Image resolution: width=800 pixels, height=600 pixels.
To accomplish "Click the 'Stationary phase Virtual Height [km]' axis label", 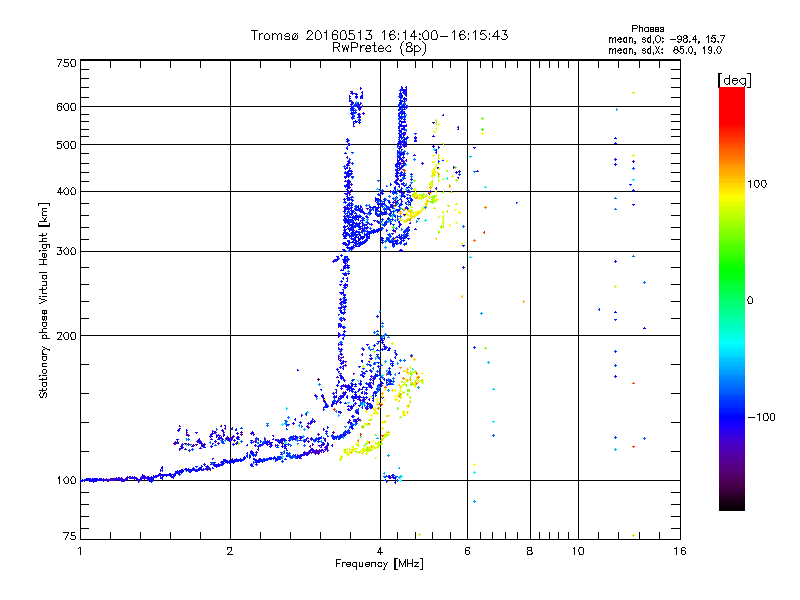I will point(44,301).
